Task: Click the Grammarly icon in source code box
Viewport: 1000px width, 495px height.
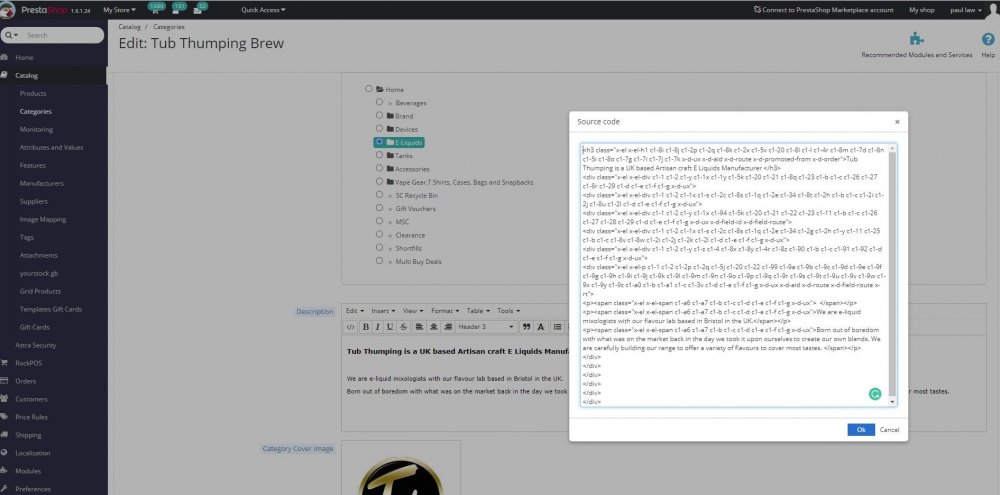Action: [874, 394]
